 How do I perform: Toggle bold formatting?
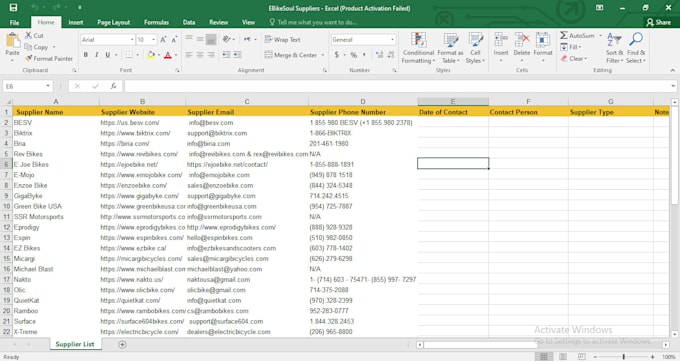point(86,55)
